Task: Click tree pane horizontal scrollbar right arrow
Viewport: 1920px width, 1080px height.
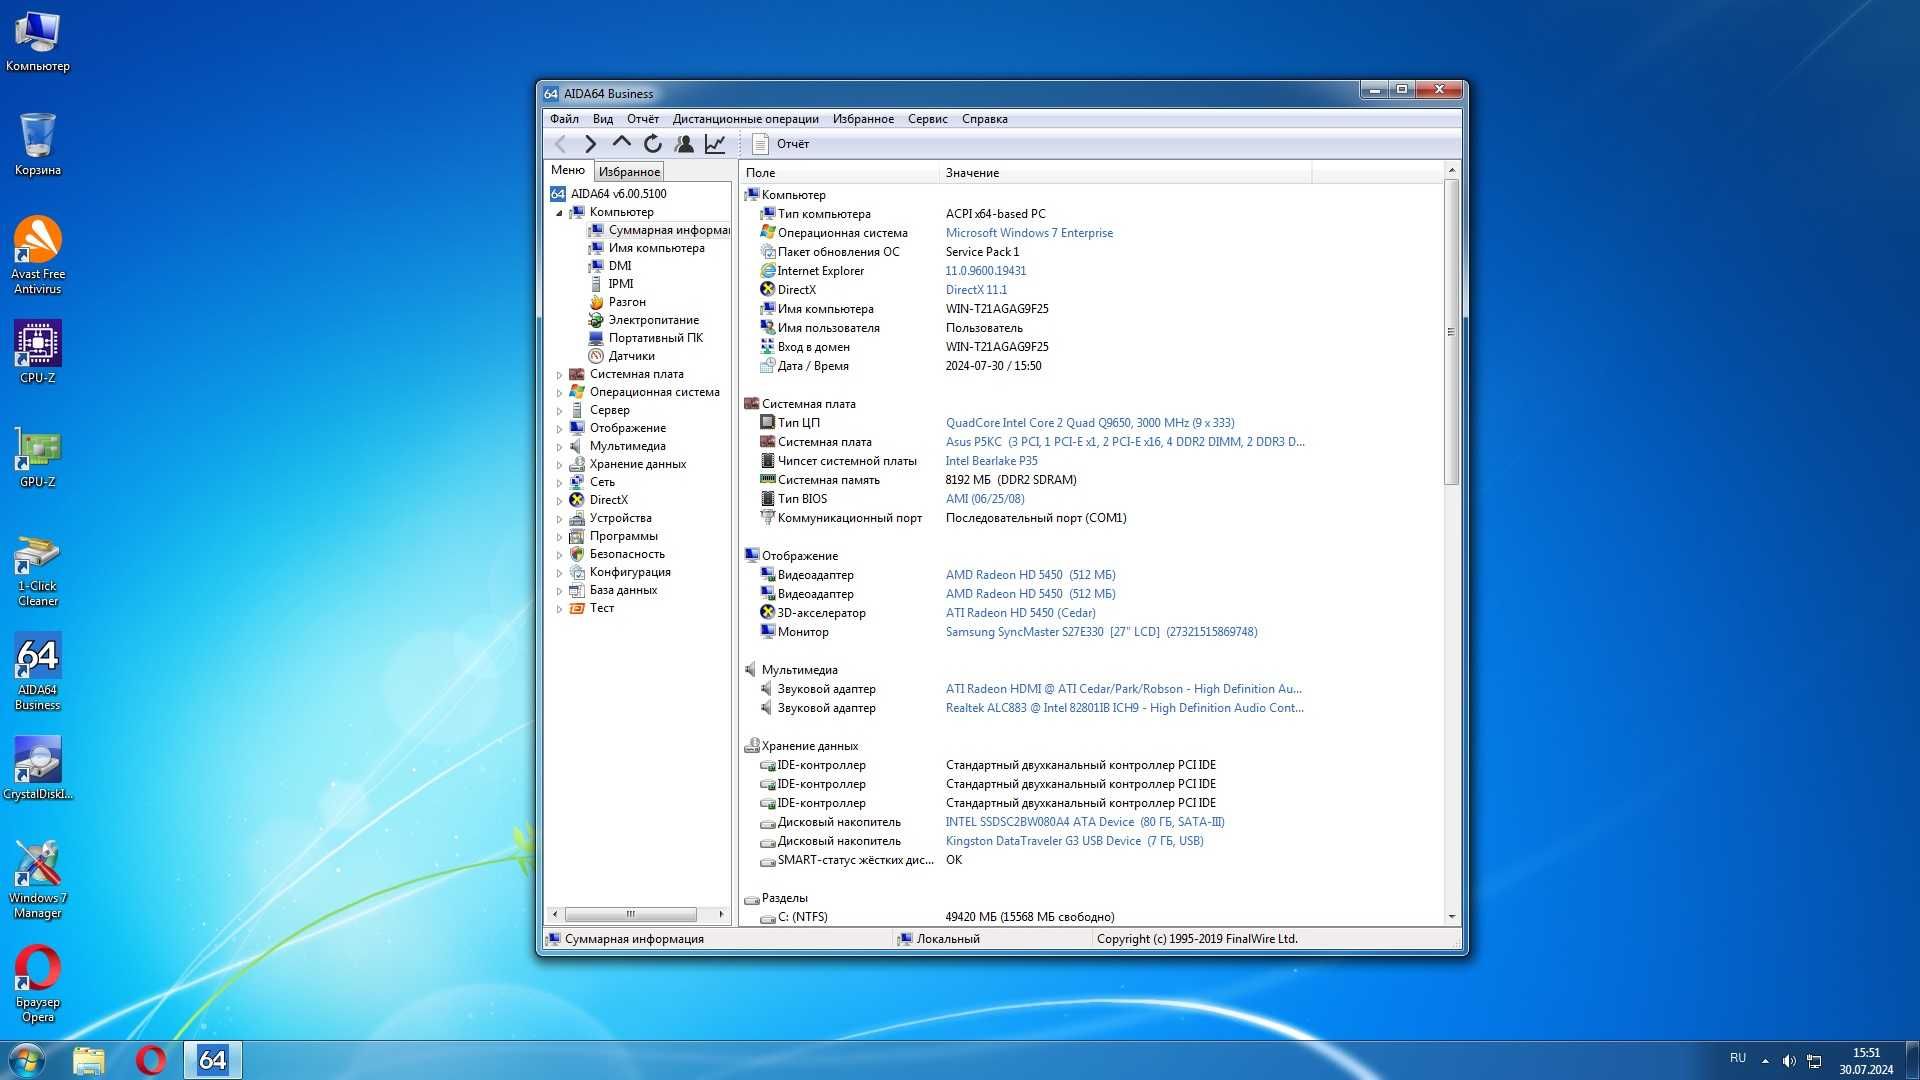Action: [721, 914]
